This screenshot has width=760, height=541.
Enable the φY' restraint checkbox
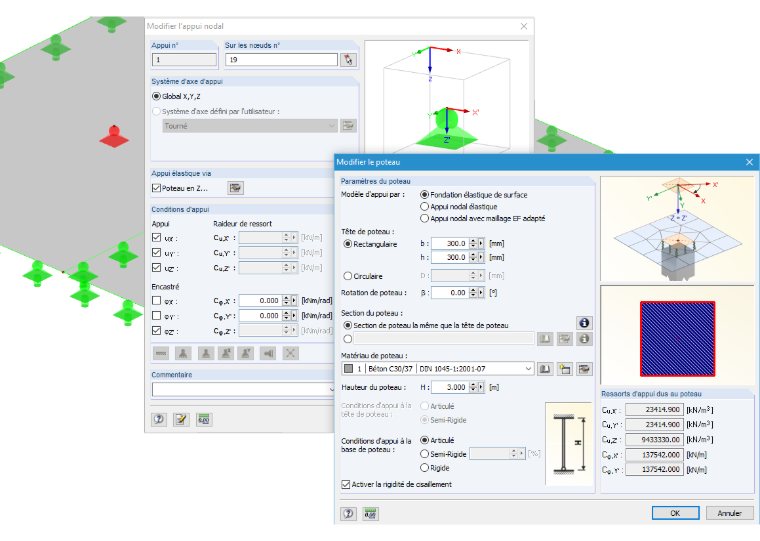156,316
